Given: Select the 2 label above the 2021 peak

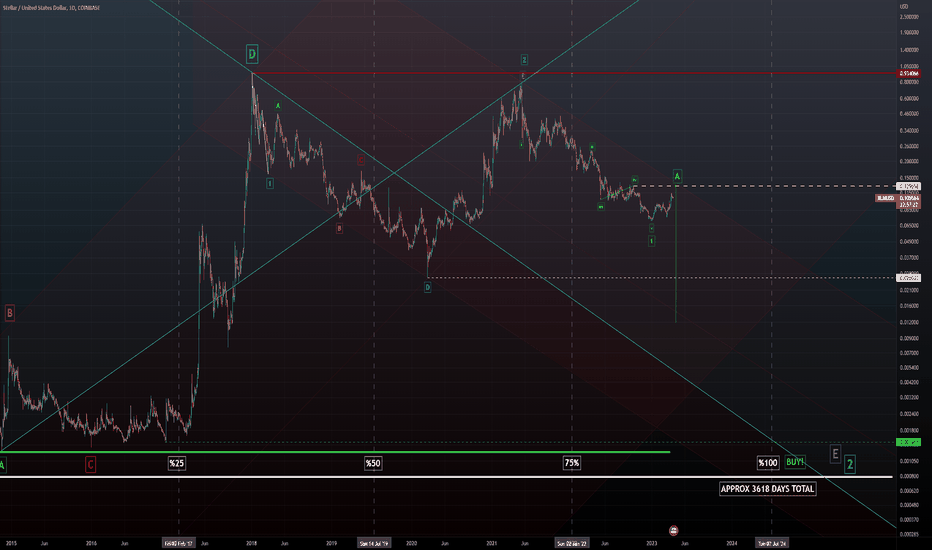Looking at the screenshot, I should (x=524, y=59).
